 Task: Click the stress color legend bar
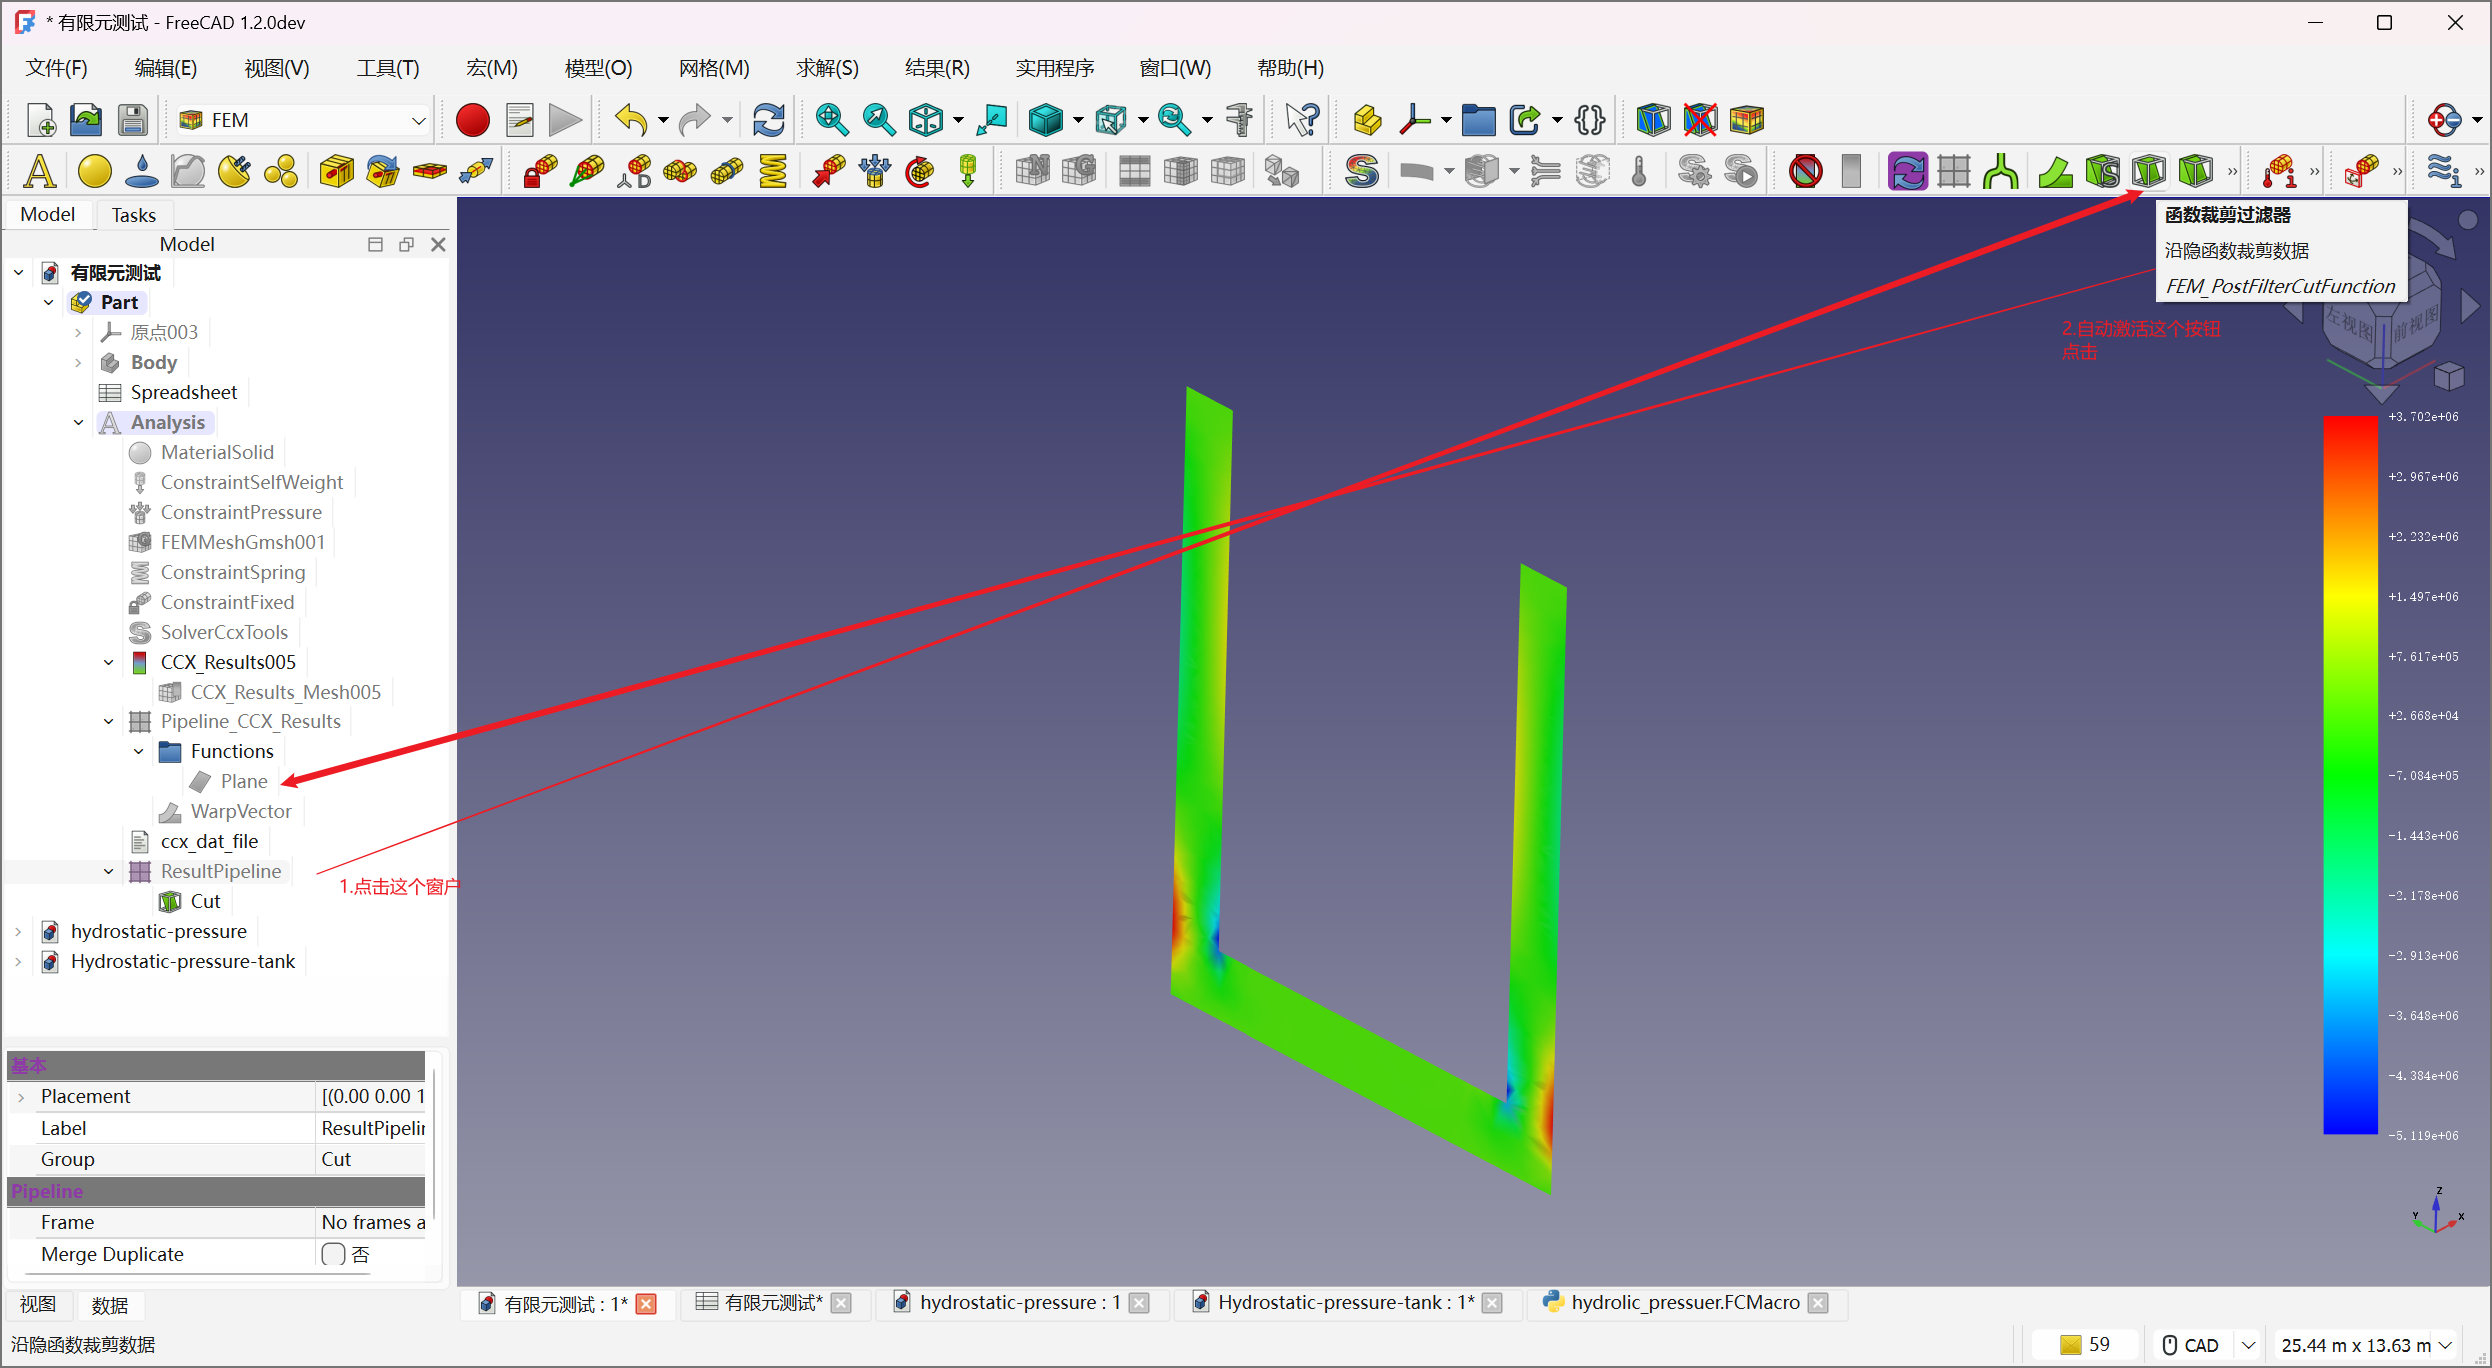pos(2349,775)
